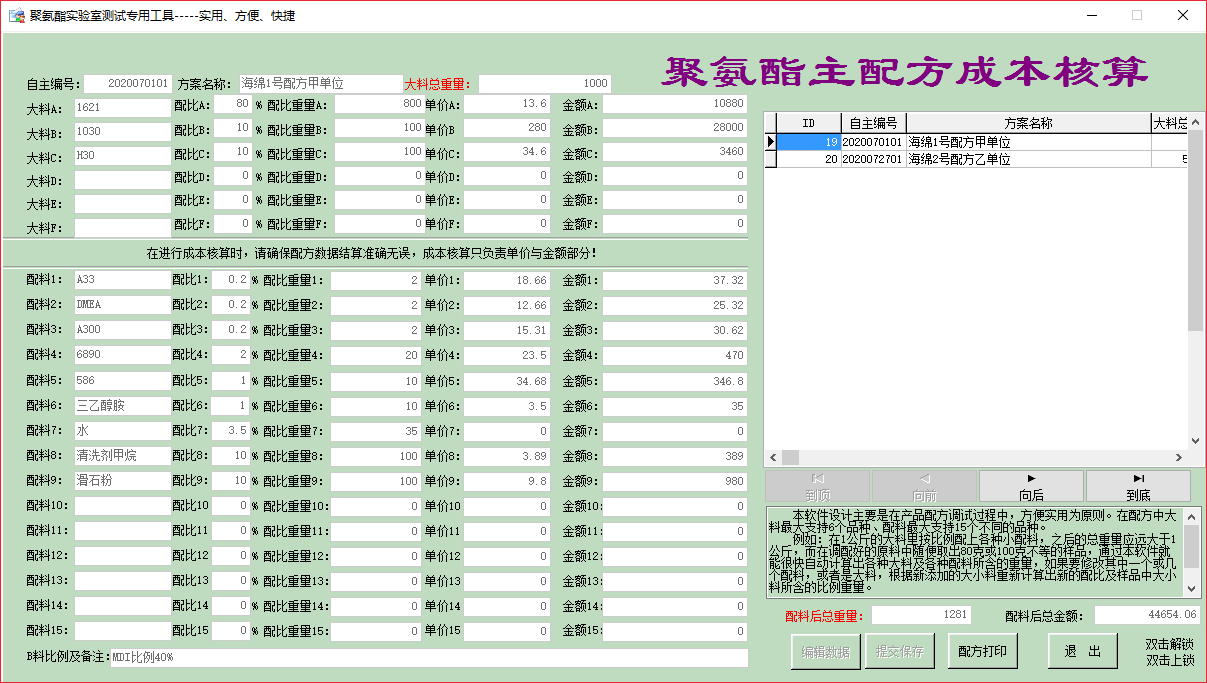This screenshot has height=683, width=1207.
Task: Click the 金额9 field showing 980
Action: (675, 482)
